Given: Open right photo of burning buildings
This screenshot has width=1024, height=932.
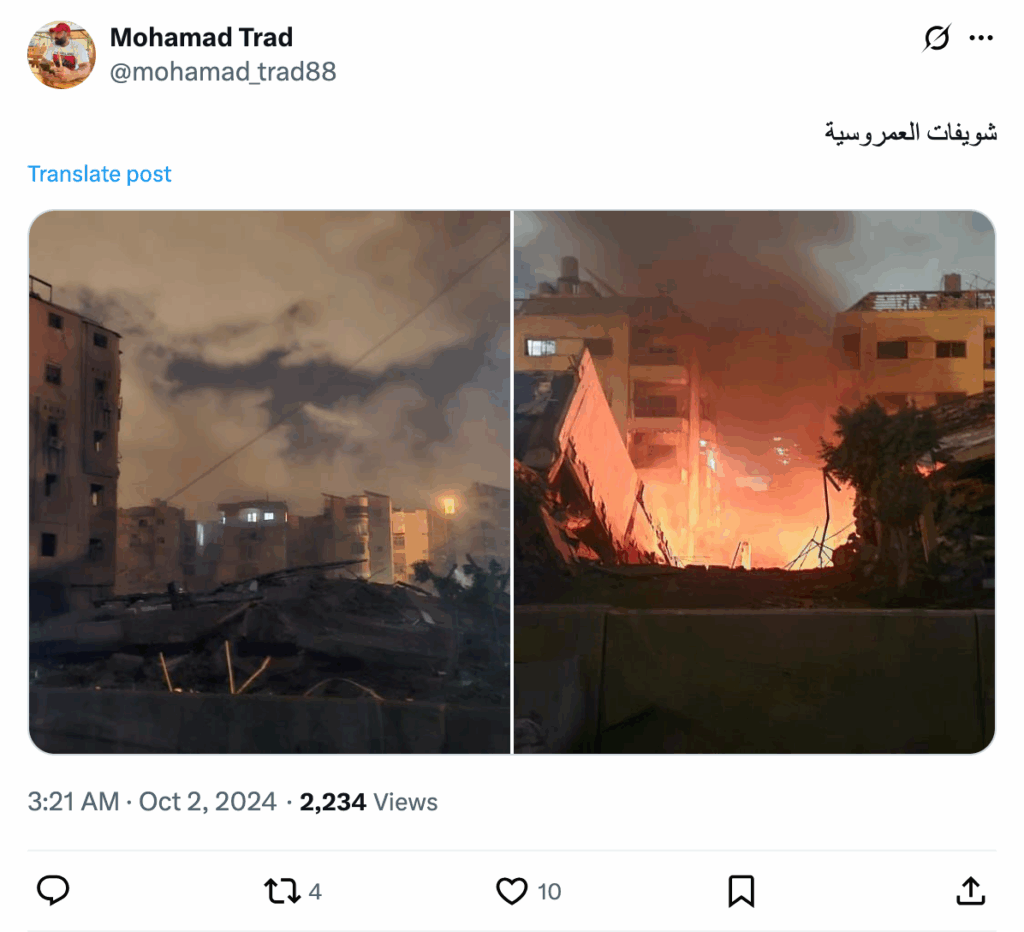Looking at the screenshot, I should (754, 482).
